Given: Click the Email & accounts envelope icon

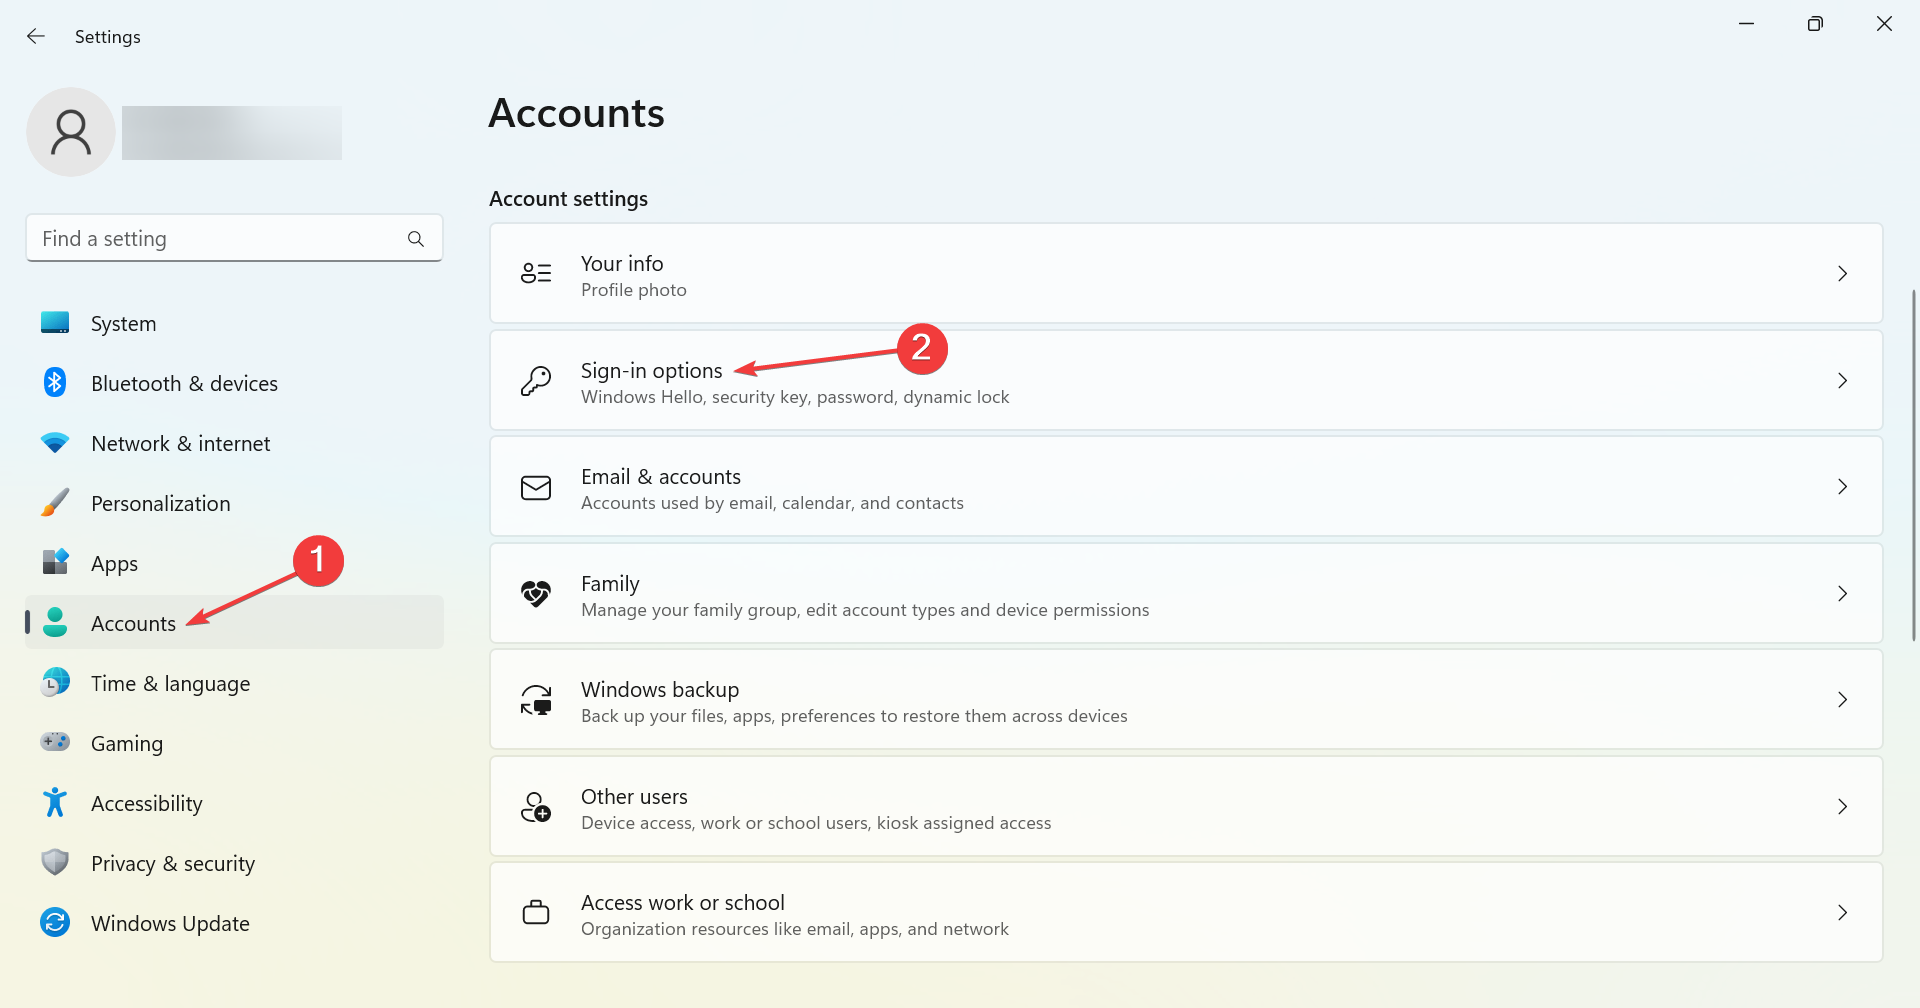Looking at the screenshot, I should tap(536, 487).
